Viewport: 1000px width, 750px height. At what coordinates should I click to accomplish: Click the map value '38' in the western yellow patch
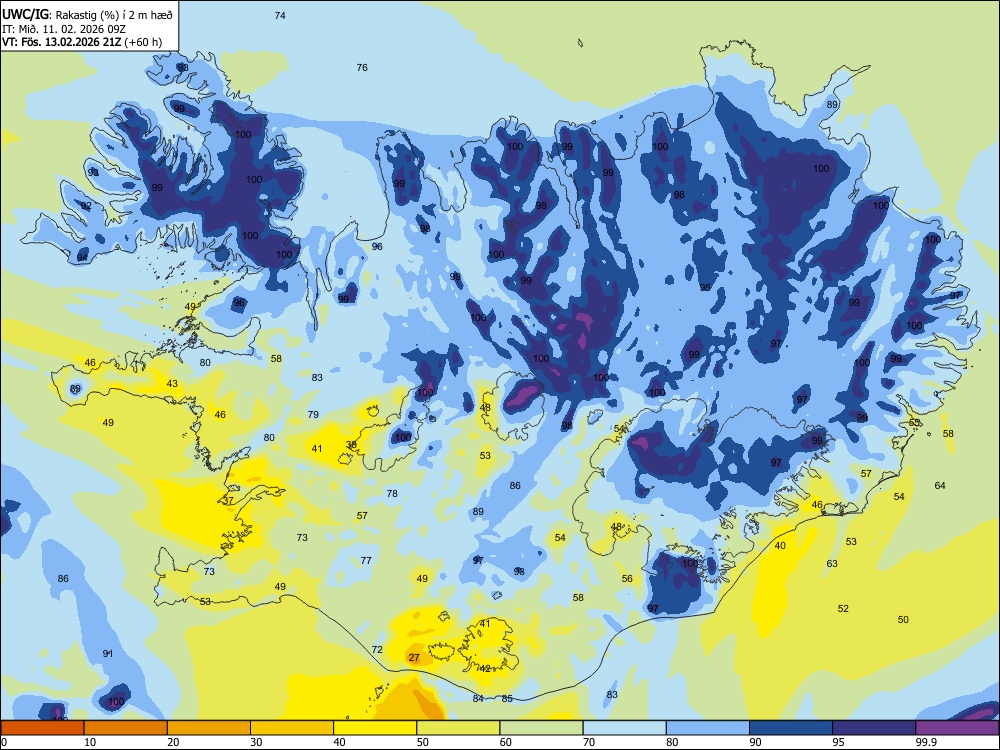click(351, 445)
